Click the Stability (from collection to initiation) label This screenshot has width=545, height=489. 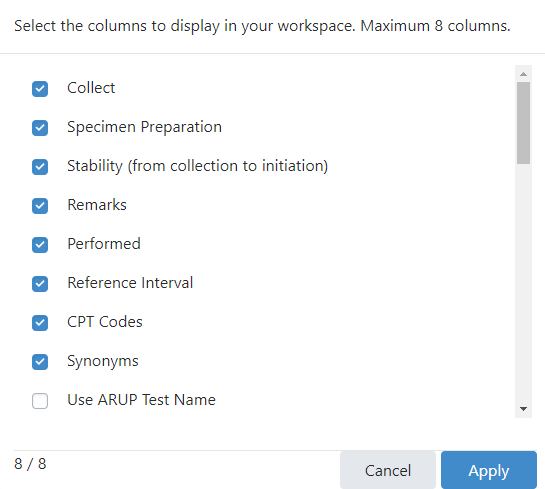tap(197, 166)
